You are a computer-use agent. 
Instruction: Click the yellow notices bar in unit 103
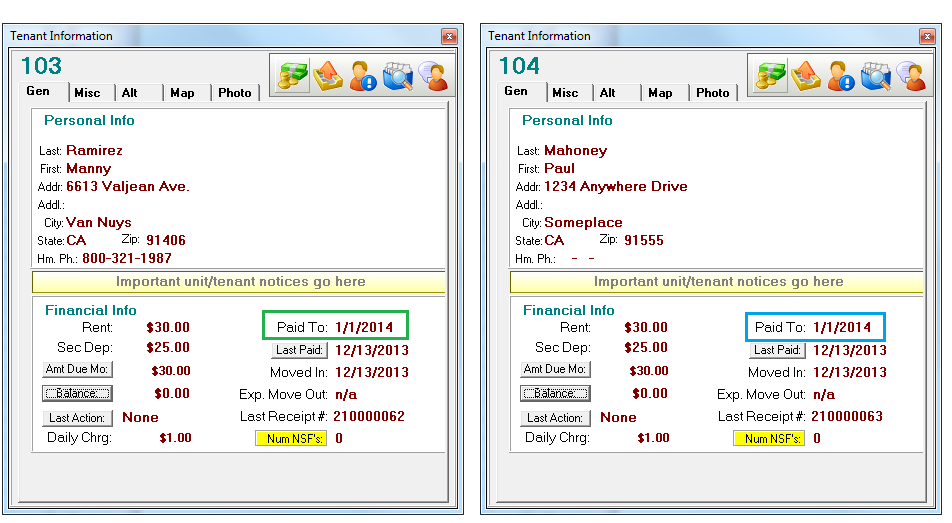239,282
